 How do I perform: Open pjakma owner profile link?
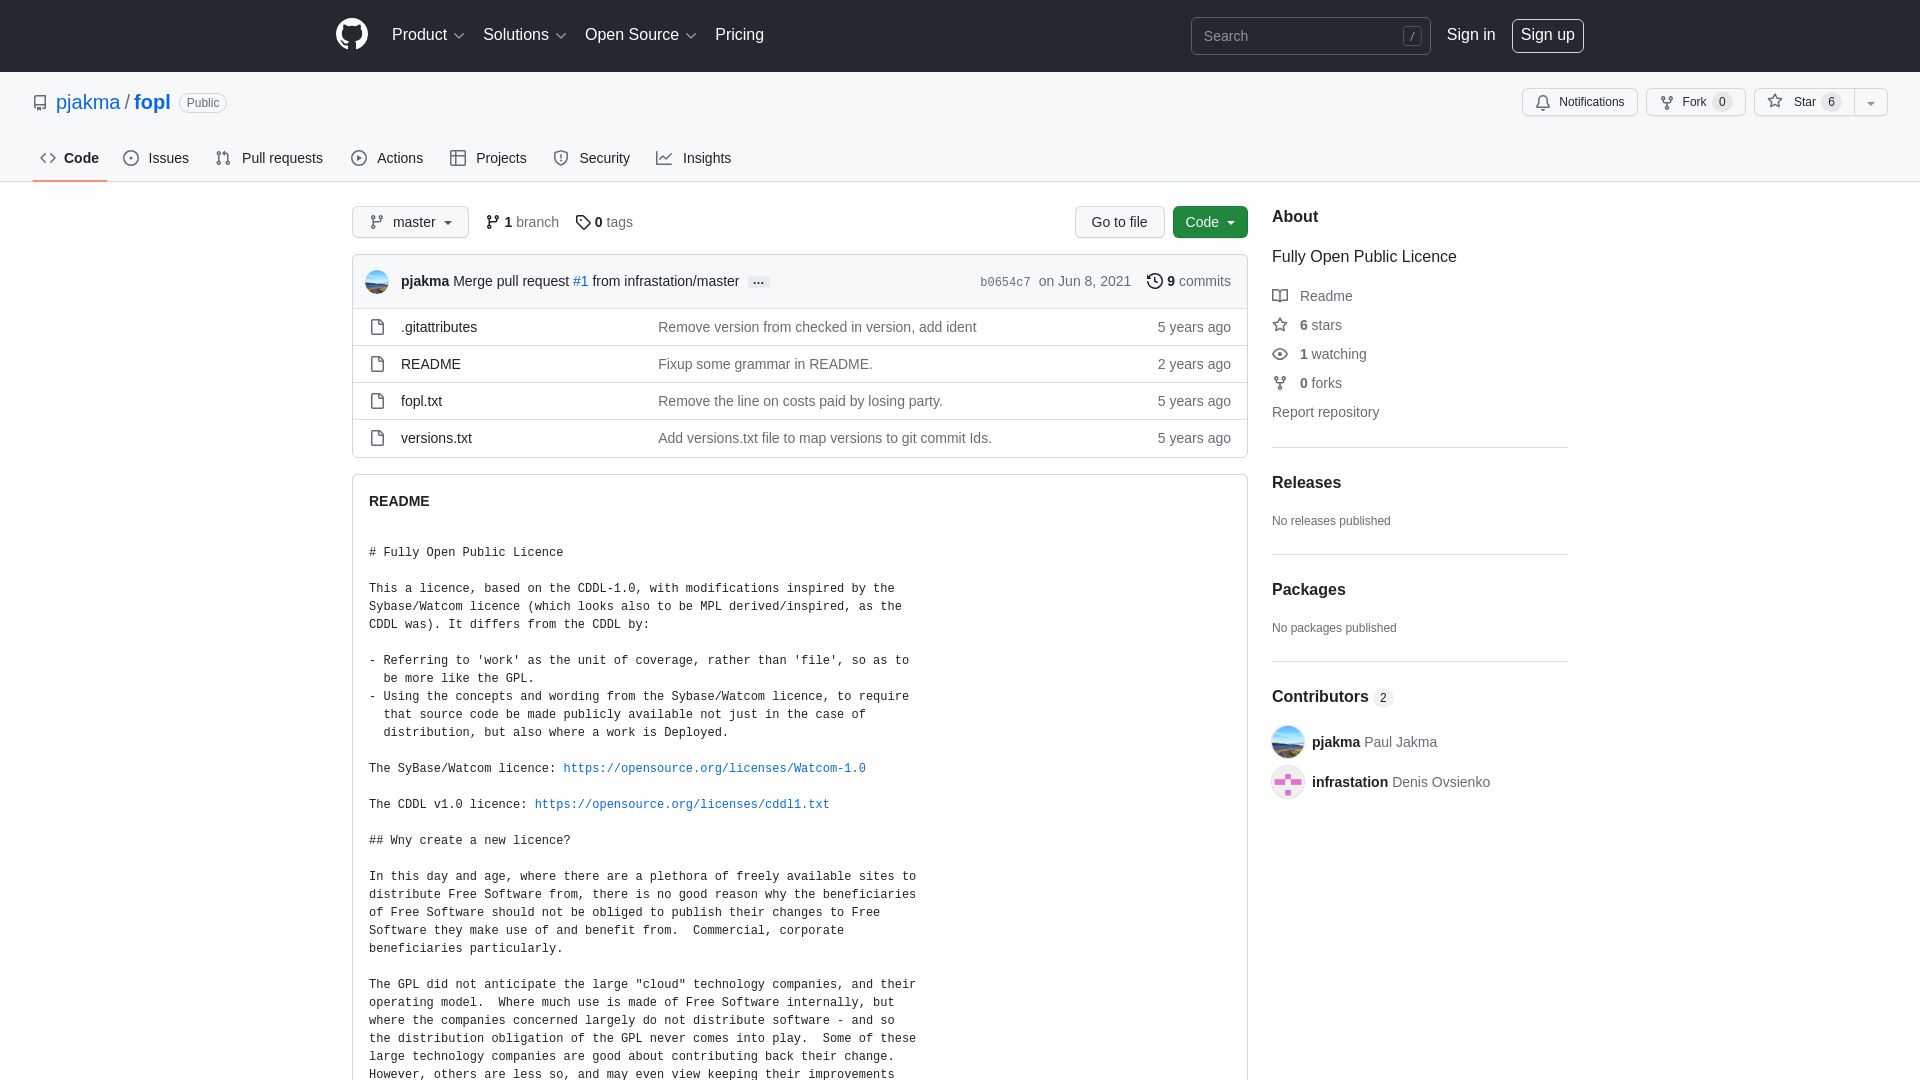pyautogui.click(x=88, y=102)
